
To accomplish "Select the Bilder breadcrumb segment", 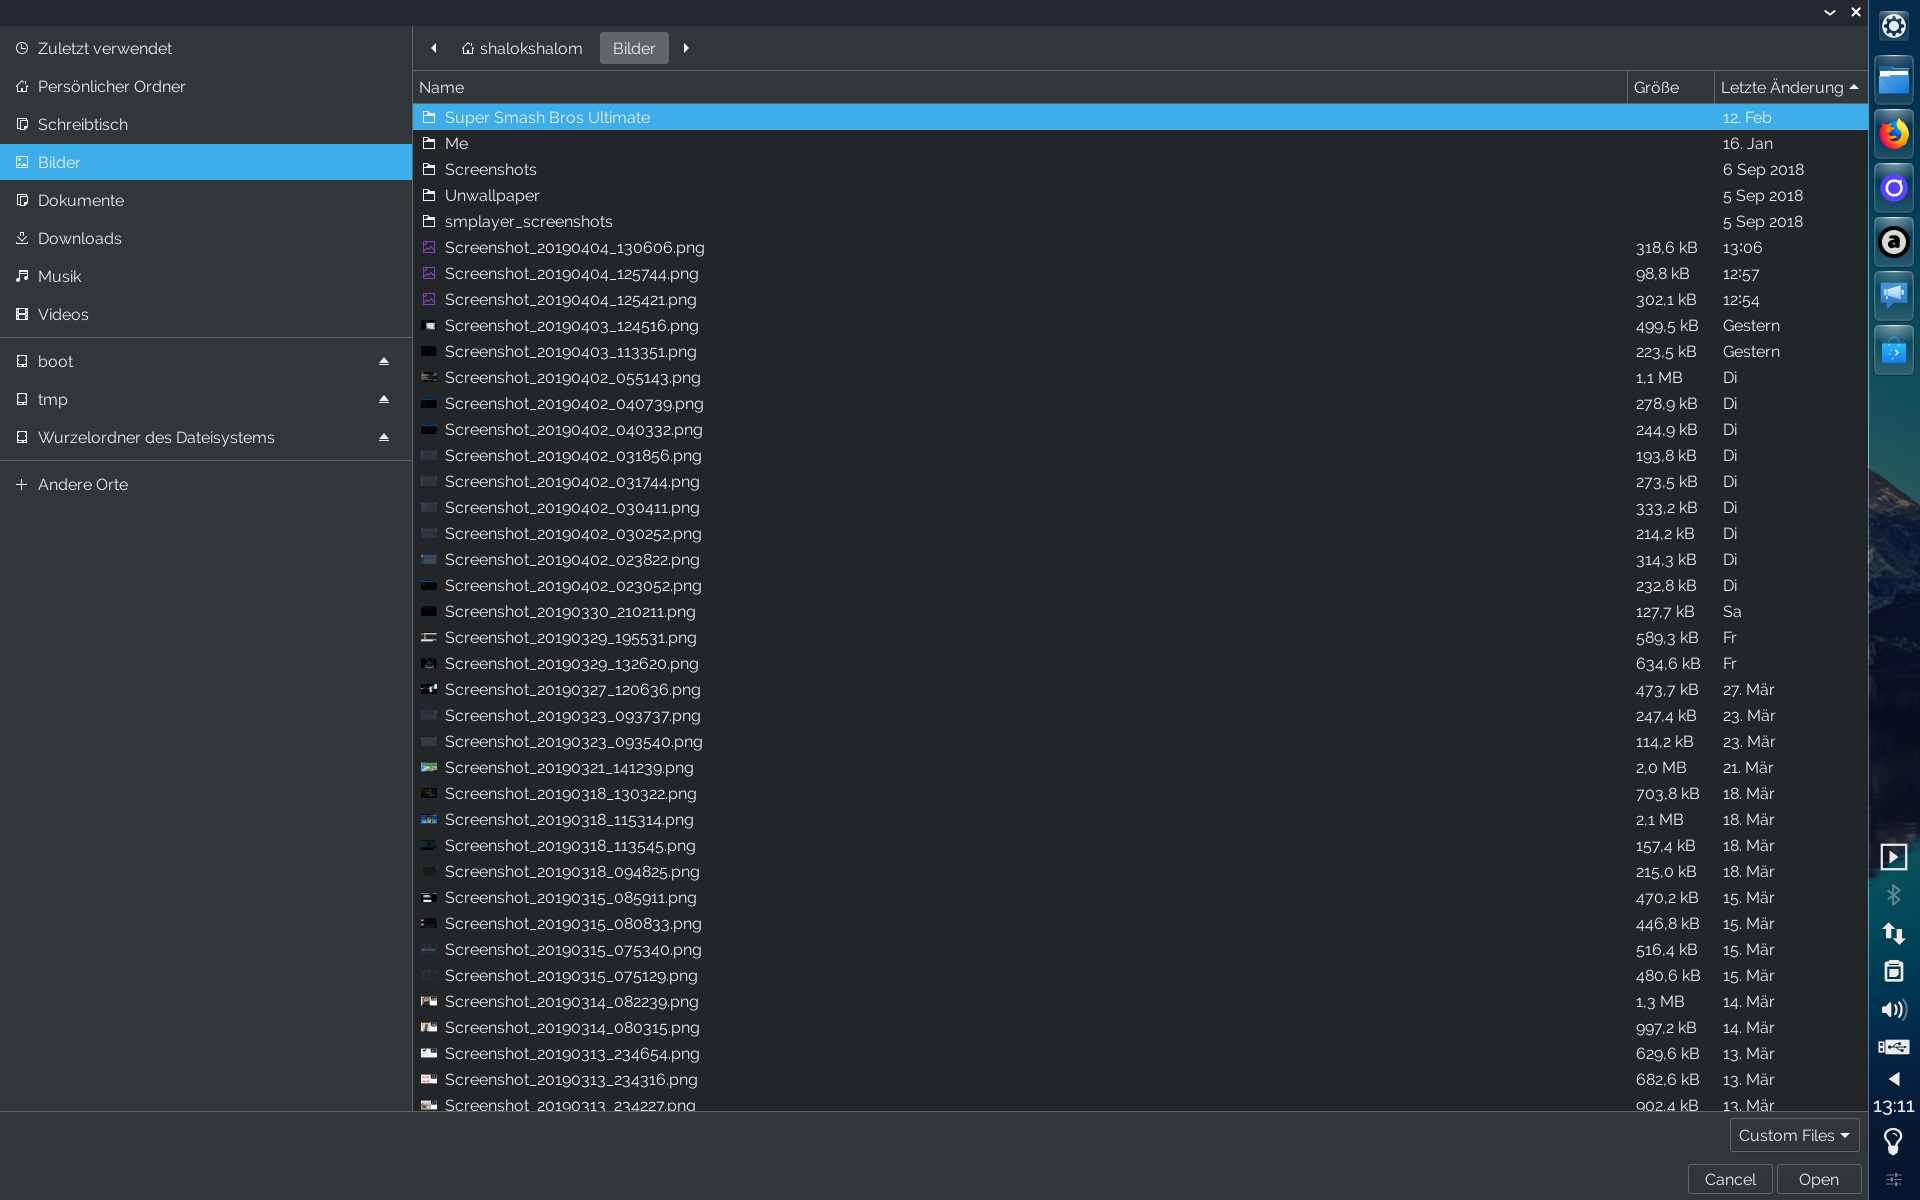I will tap(633, 48).
